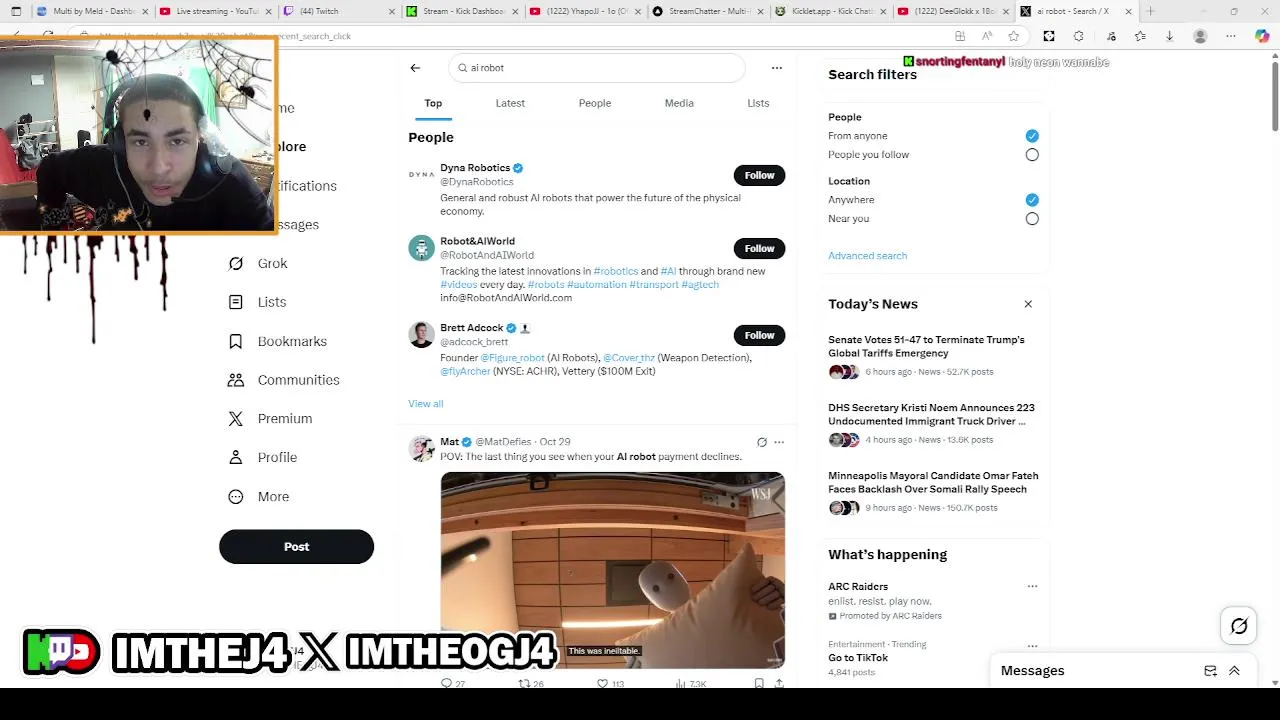
Task: Open the Bookmarks sidebar icon
Action: click(x=236, y=341)
